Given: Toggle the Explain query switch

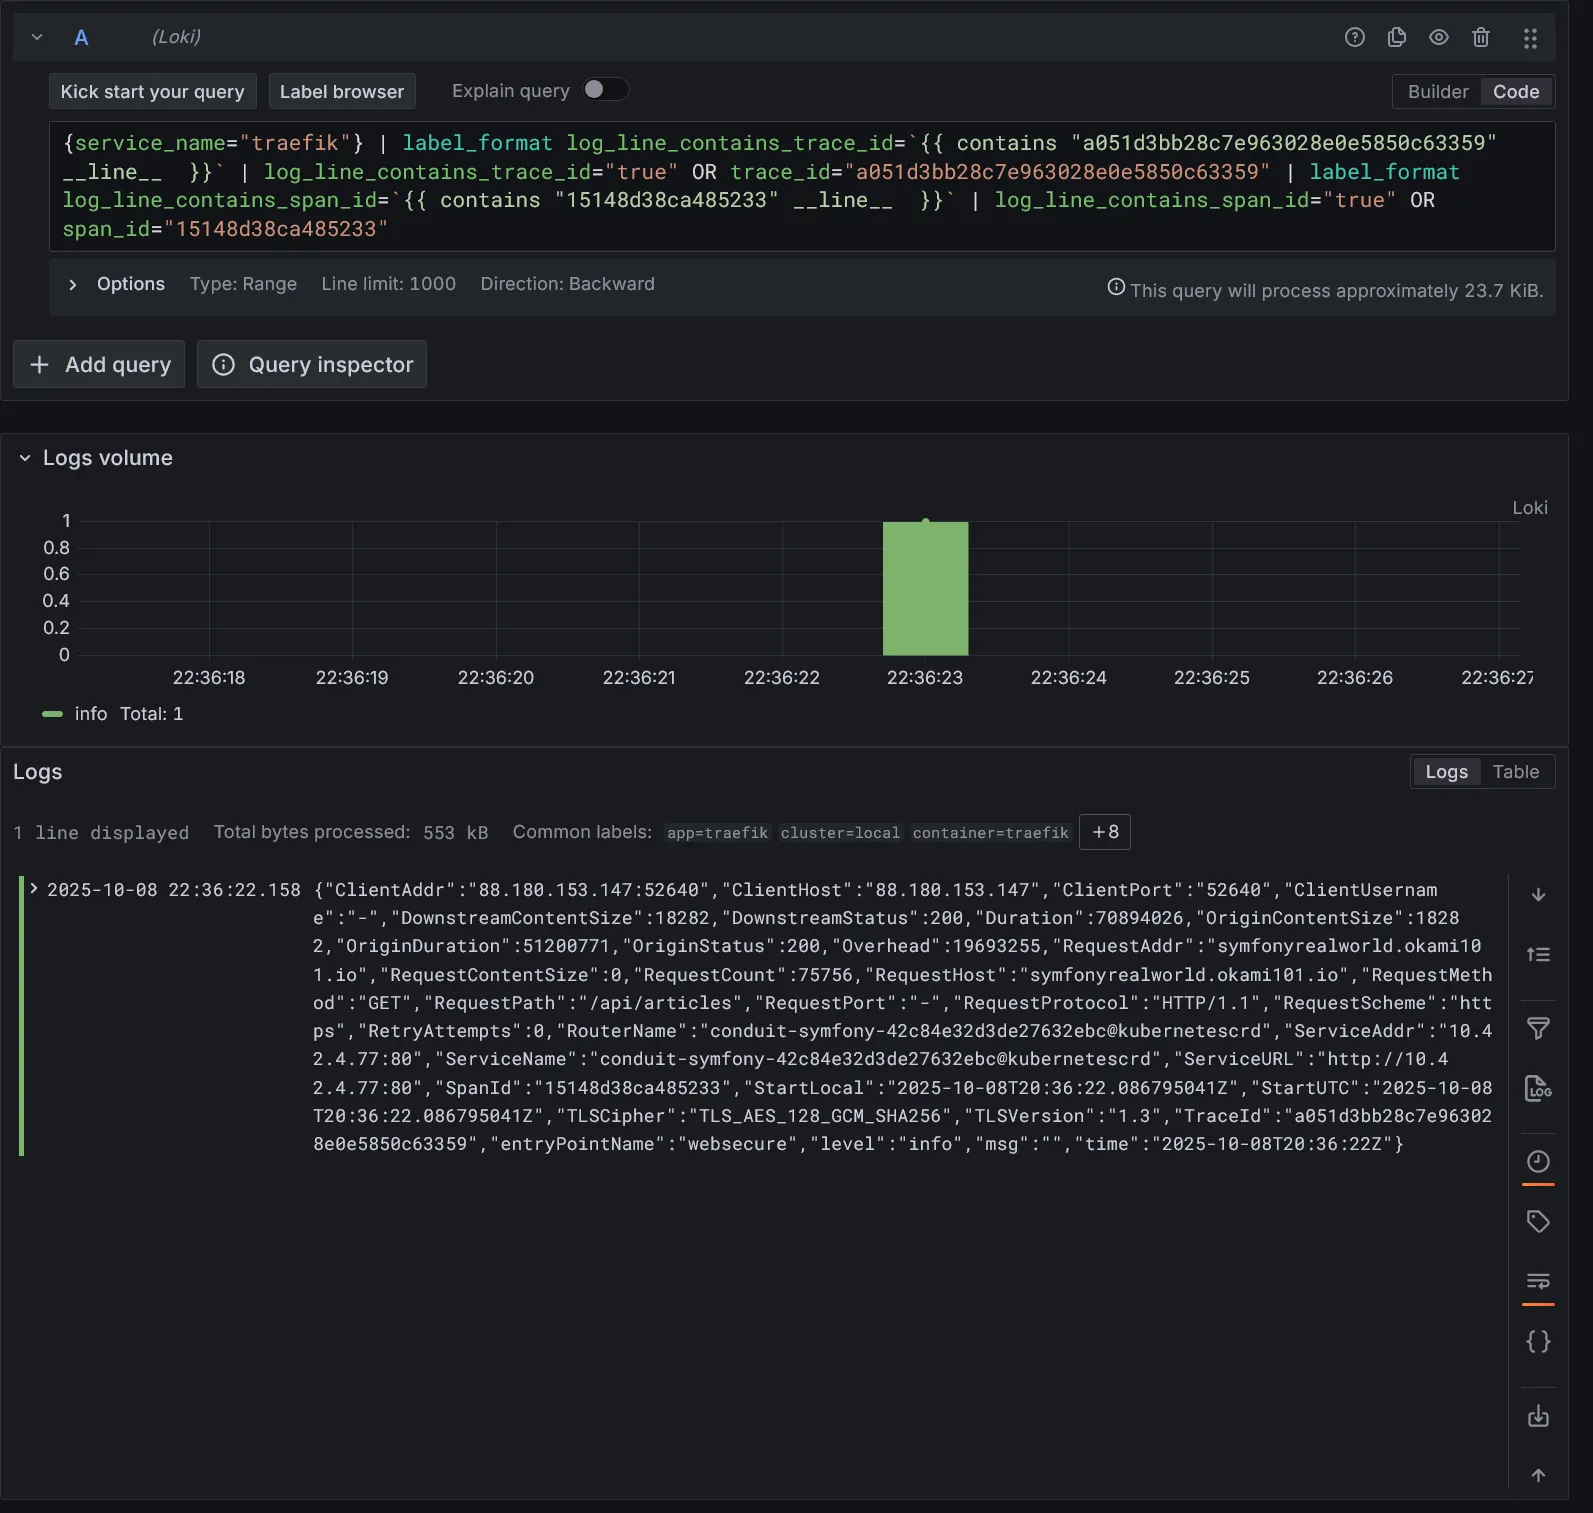Looking at the screenshot, I should (605, 90).
